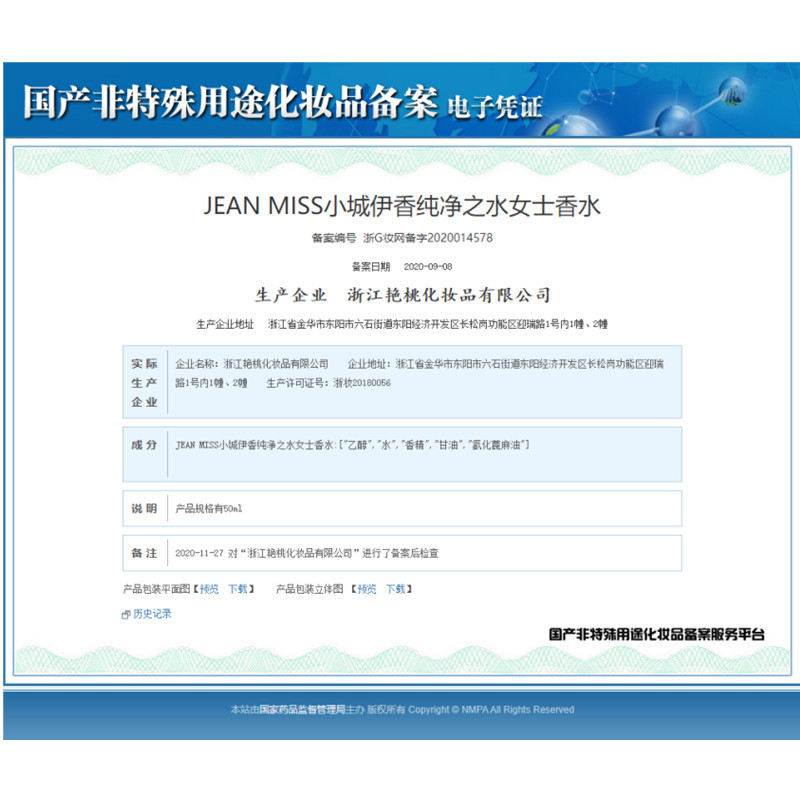The width and height of the screenshot is (800, 800).
Task: Click the manufacturer name 浙江艳桃化妆品有限公司 heading
Action: tap(448, 295)
